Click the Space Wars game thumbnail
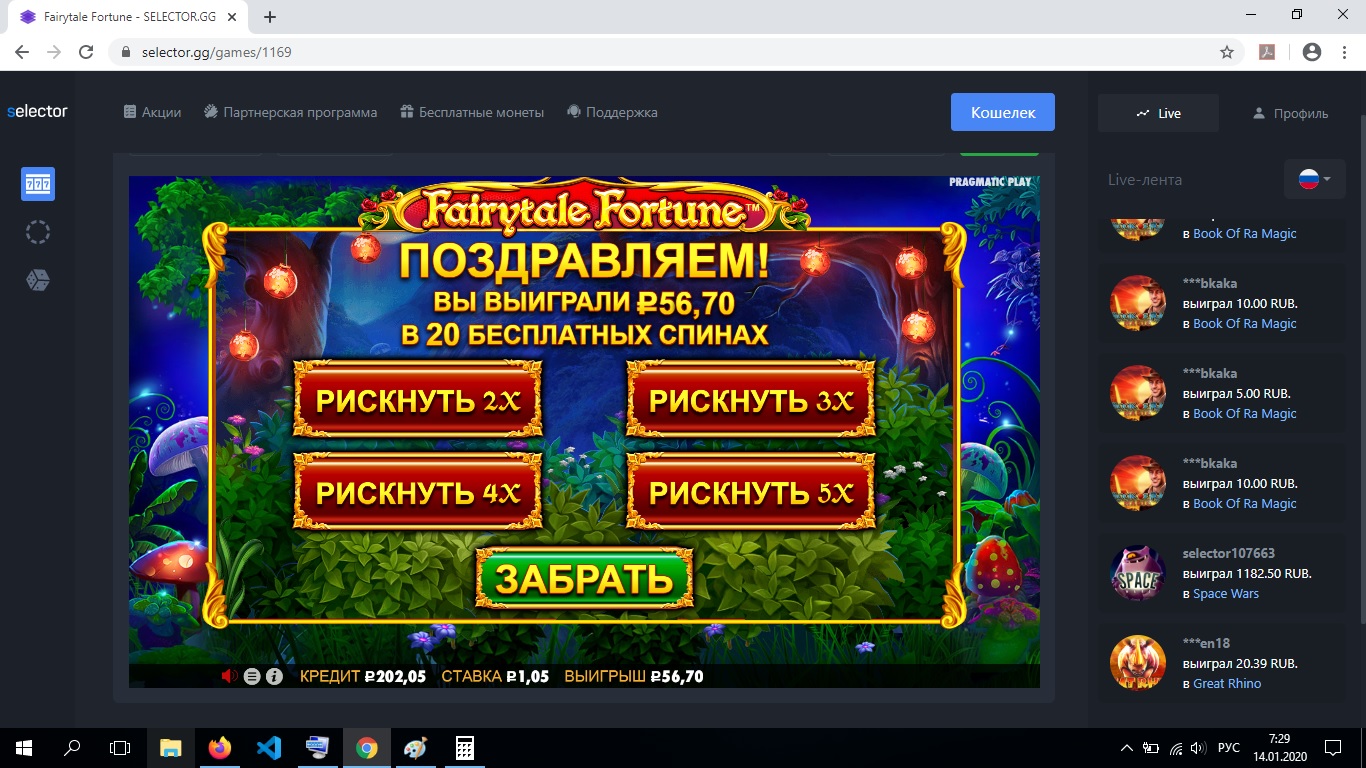The height and width of the screenshot is (768, 1366). [x=1138, y=573]
